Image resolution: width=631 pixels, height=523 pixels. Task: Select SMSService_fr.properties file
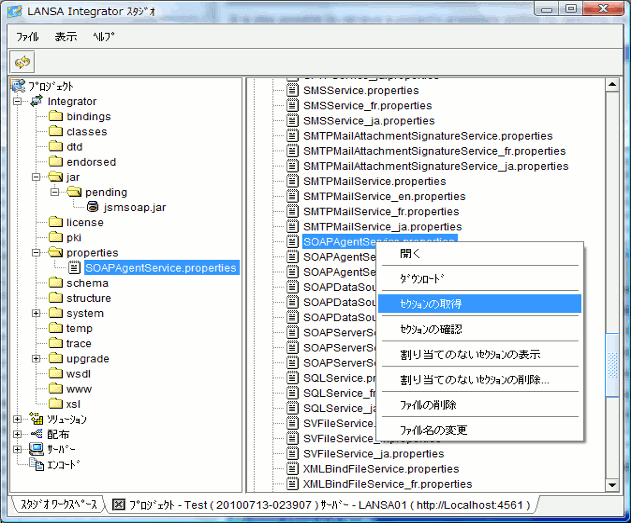pyautogui.click(x=367, y=105)
